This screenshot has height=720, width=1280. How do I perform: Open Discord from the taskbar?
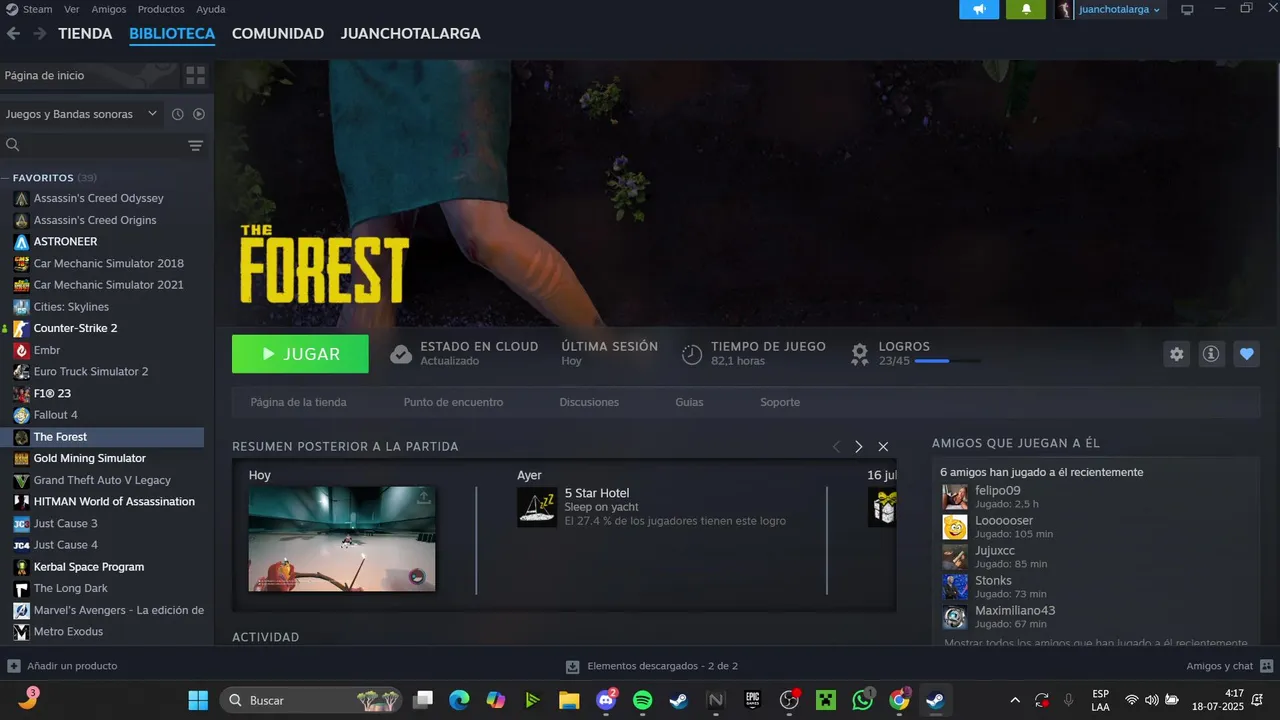[605, 700]
